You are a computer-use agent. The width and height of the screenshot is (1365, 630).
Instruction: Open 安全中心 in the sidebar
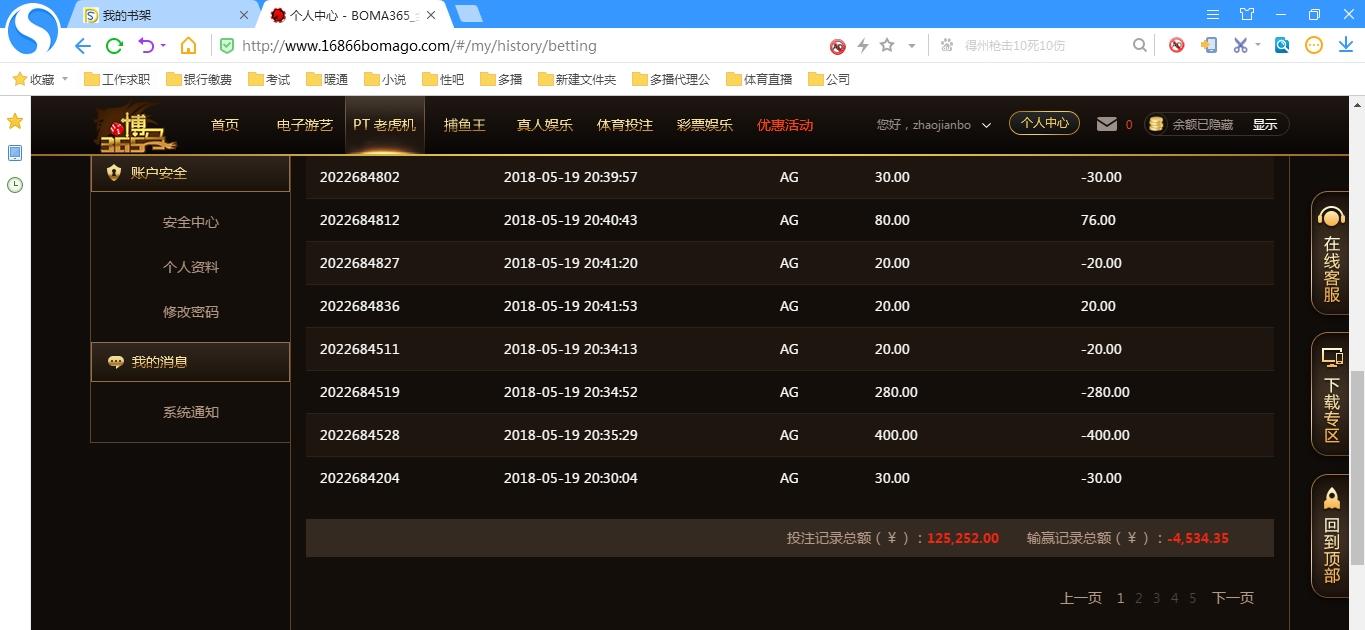click(190, 222)
